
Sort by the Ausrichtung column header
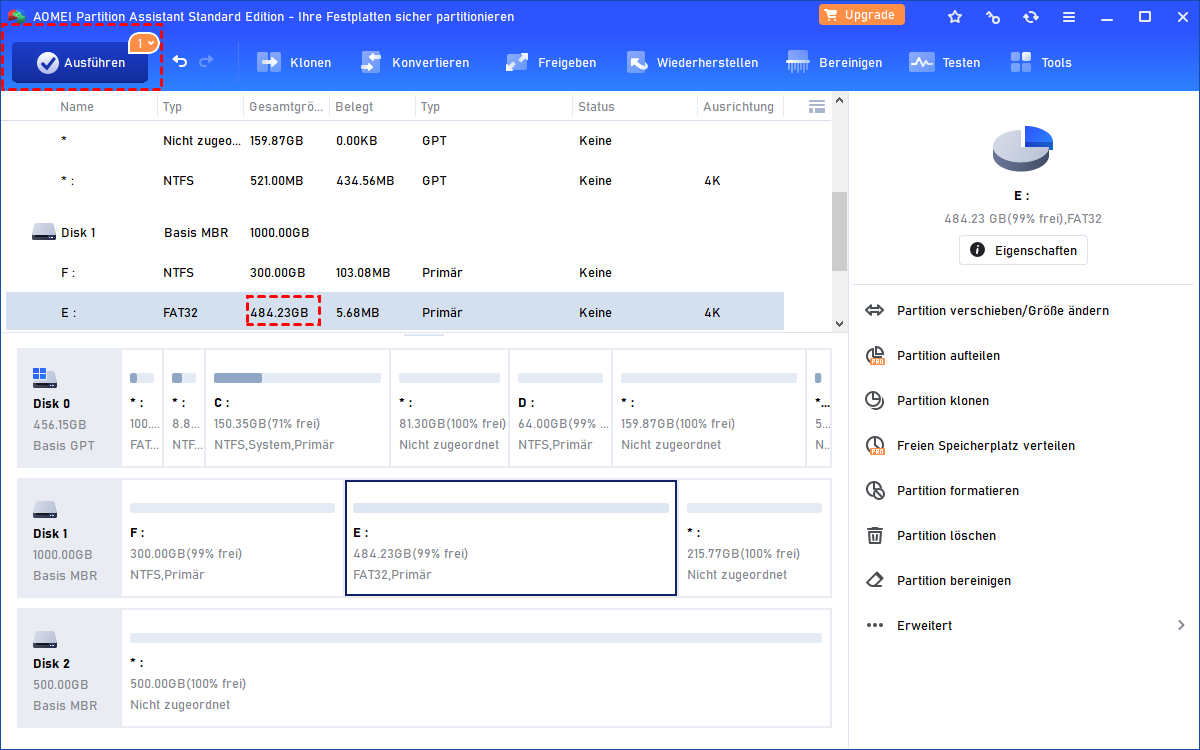point(738,106)
